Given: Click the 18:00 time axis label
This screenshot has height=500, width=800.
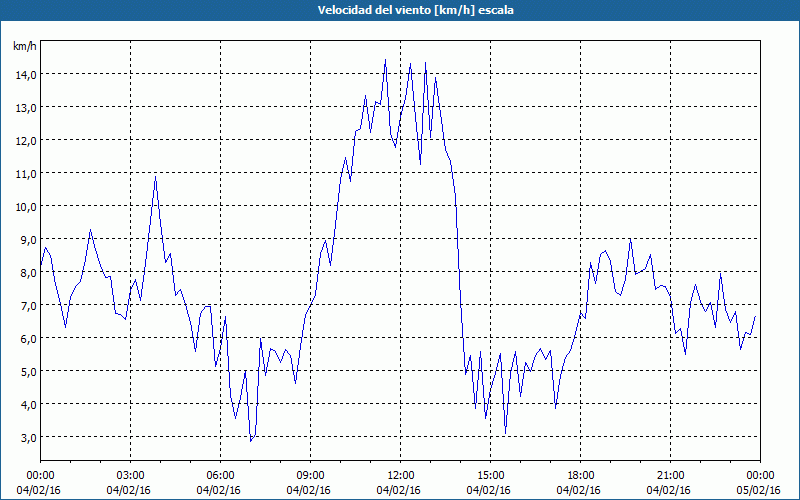Looking at the screenshot, I should (x=581, y=476).
